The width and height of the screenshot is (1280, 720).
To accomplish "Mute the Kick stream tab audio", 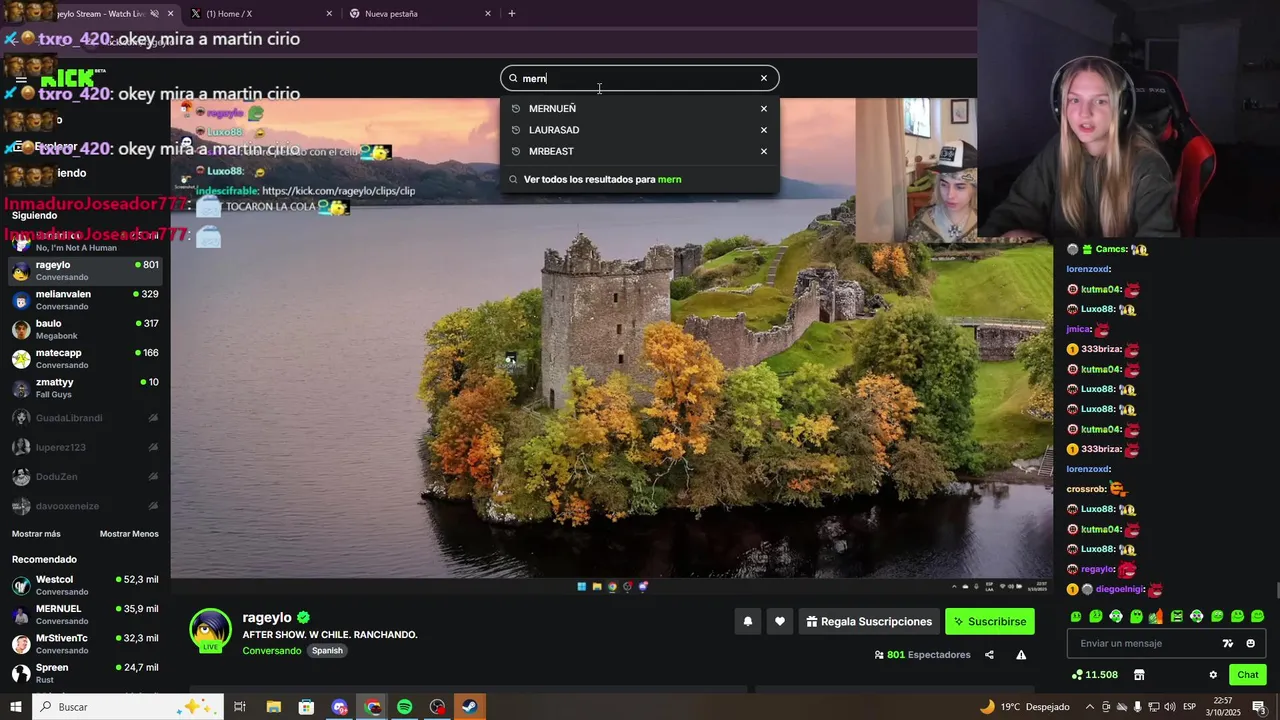I will point(155,14).
